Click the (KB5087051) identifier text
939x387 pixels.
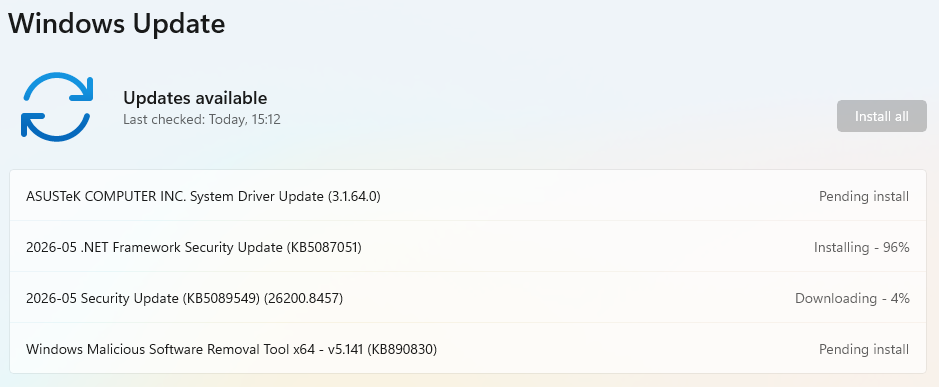(324, 247)
